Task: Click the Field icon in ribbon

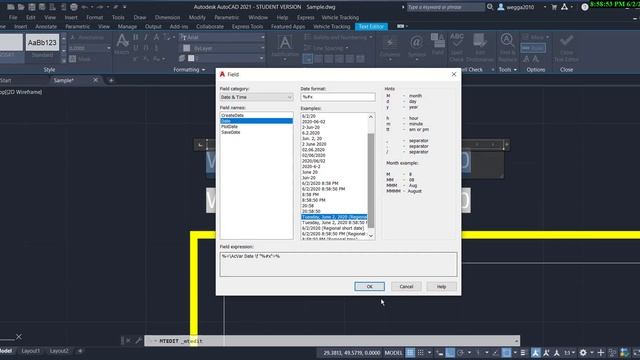Action: coord(438,44)
